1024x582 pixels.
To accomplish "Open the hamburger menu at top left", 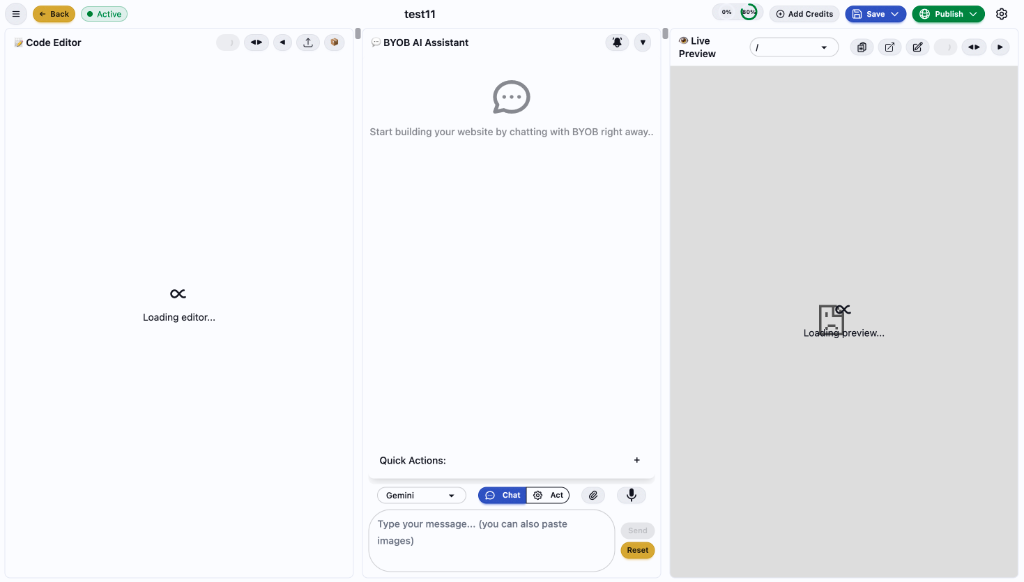I will 15,13.
